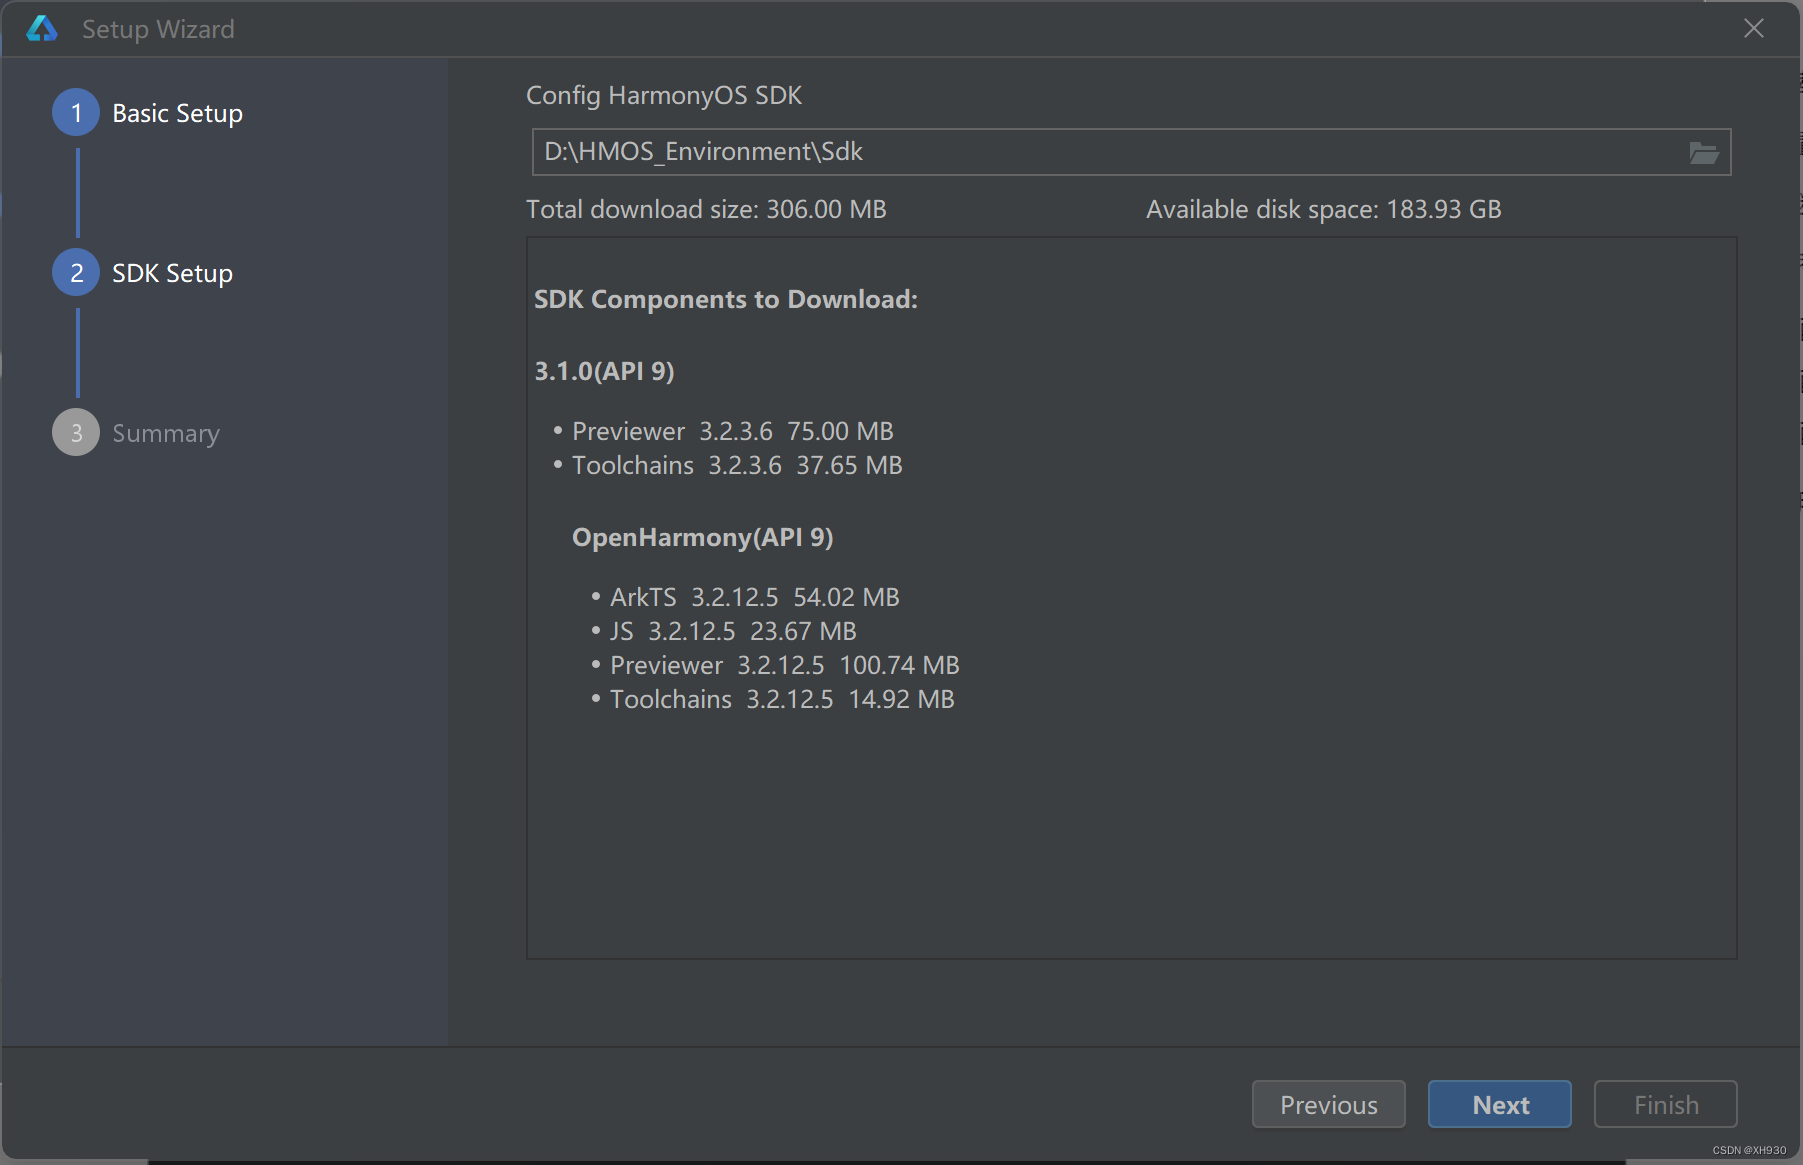
Task: Click Total download size: 306.00 MB text
Action: 706,209
